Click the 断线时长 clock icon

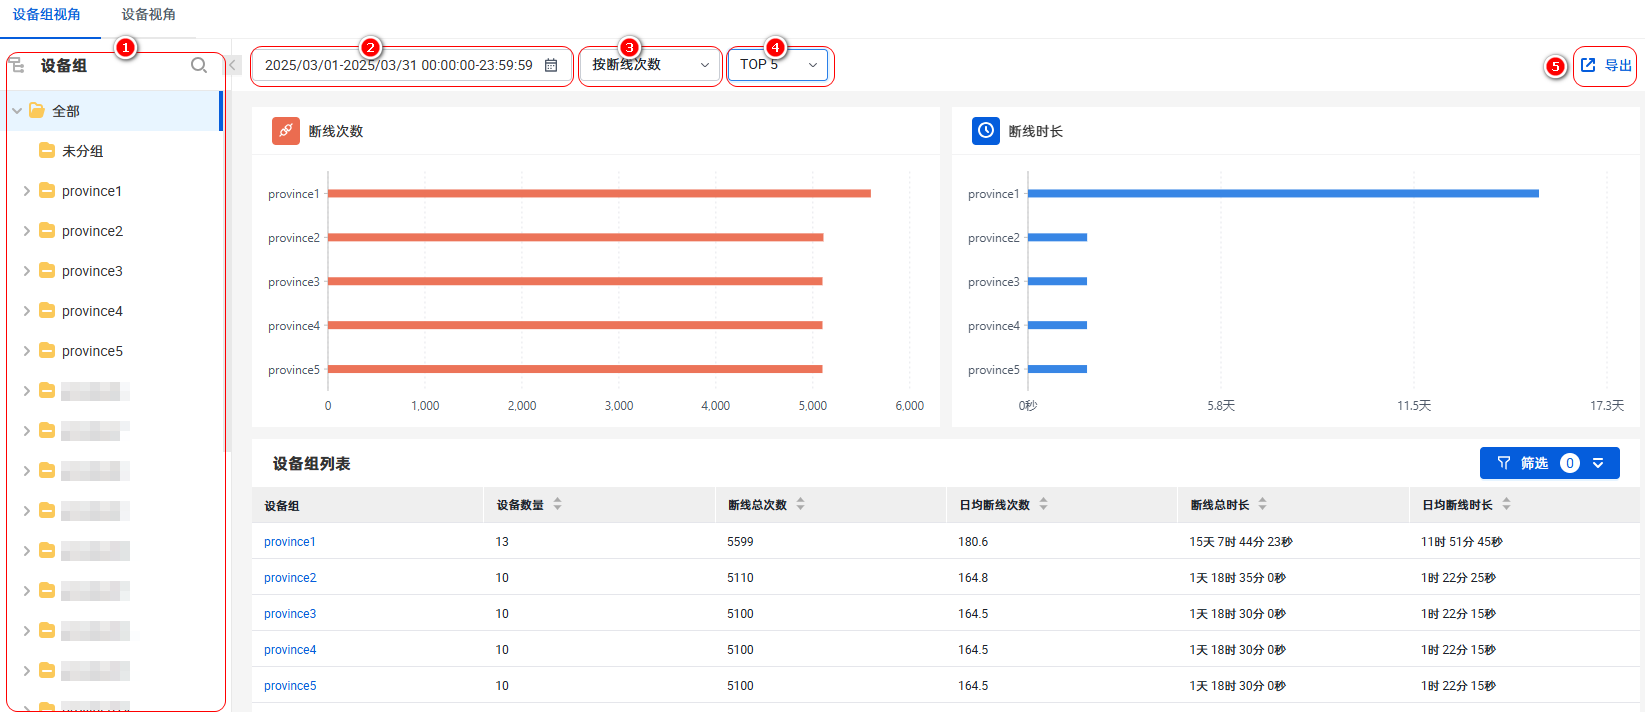click(x=986, y=131)
